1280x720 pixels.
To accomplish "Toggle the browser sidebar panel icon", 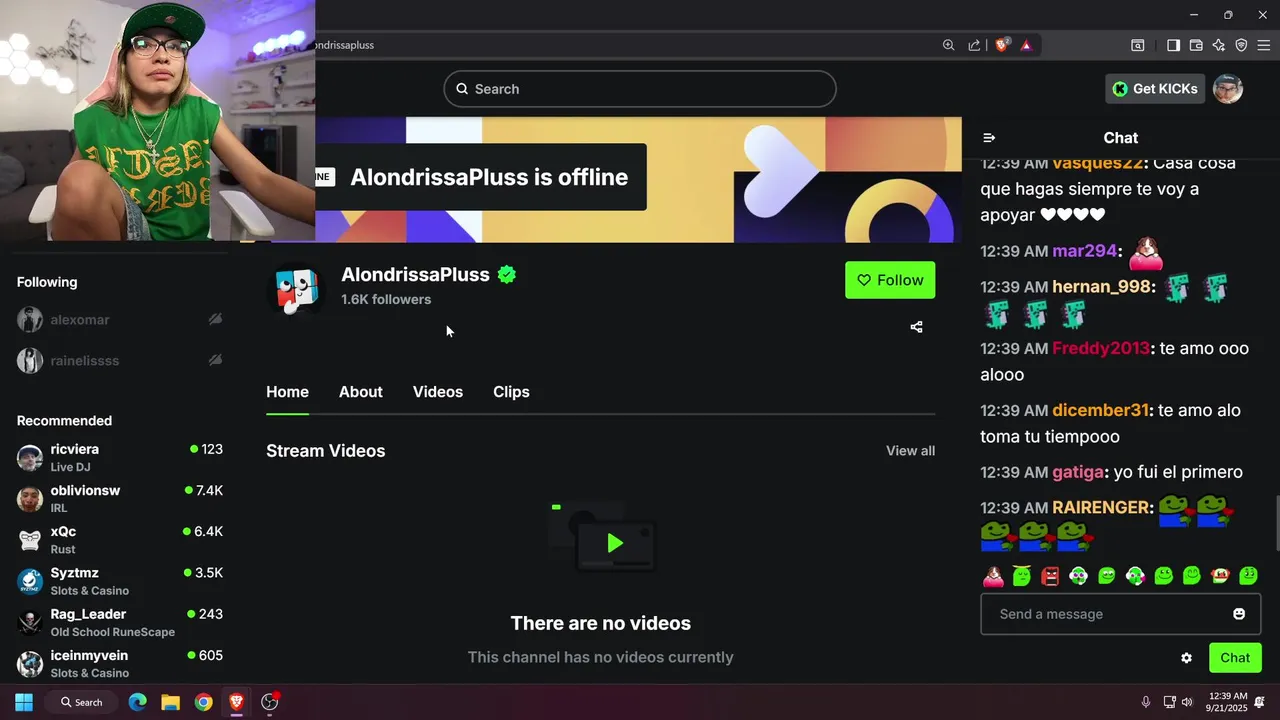I will [1173, 45].
